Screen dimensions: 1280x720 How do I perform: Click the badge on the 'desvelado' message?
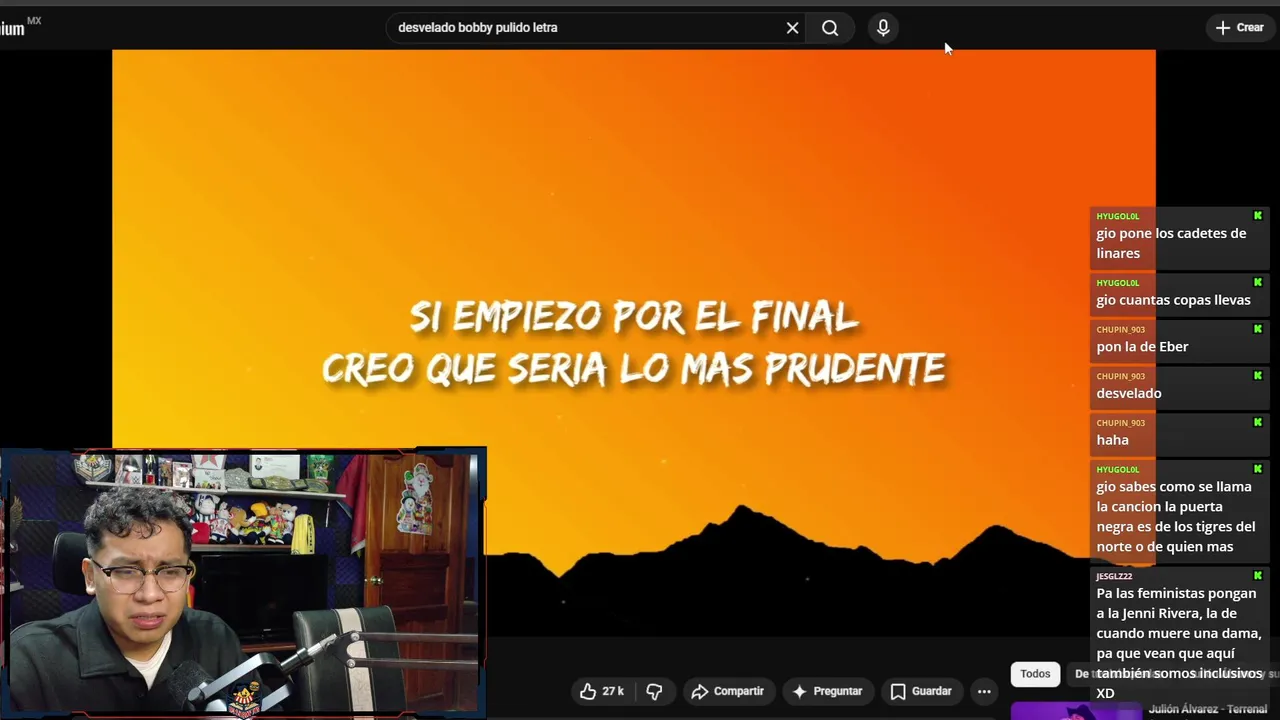tap(1258, 375)
